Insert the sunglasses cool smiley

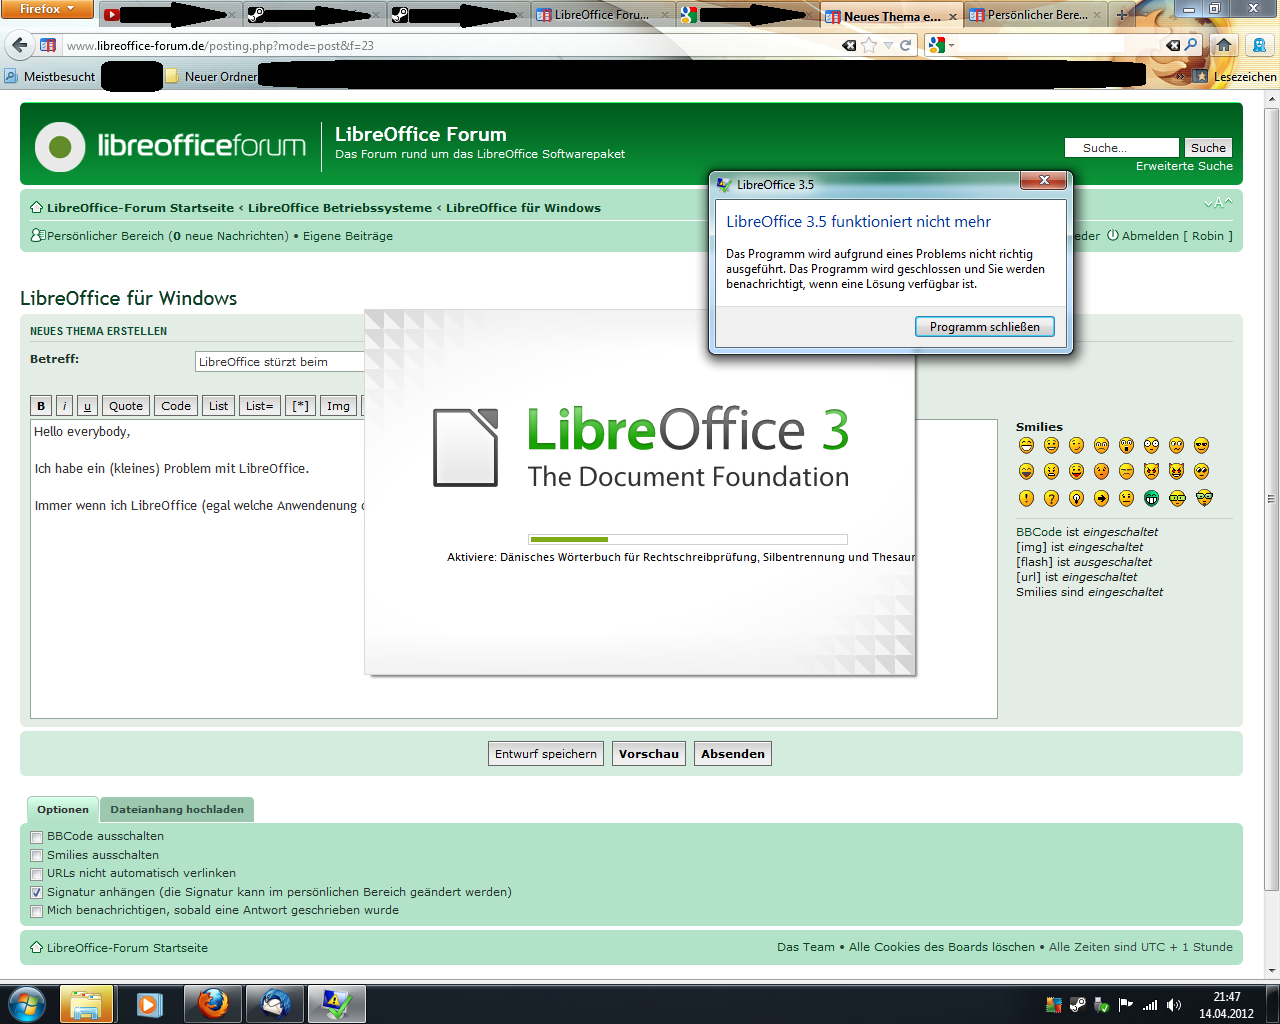click(1201, 445)
